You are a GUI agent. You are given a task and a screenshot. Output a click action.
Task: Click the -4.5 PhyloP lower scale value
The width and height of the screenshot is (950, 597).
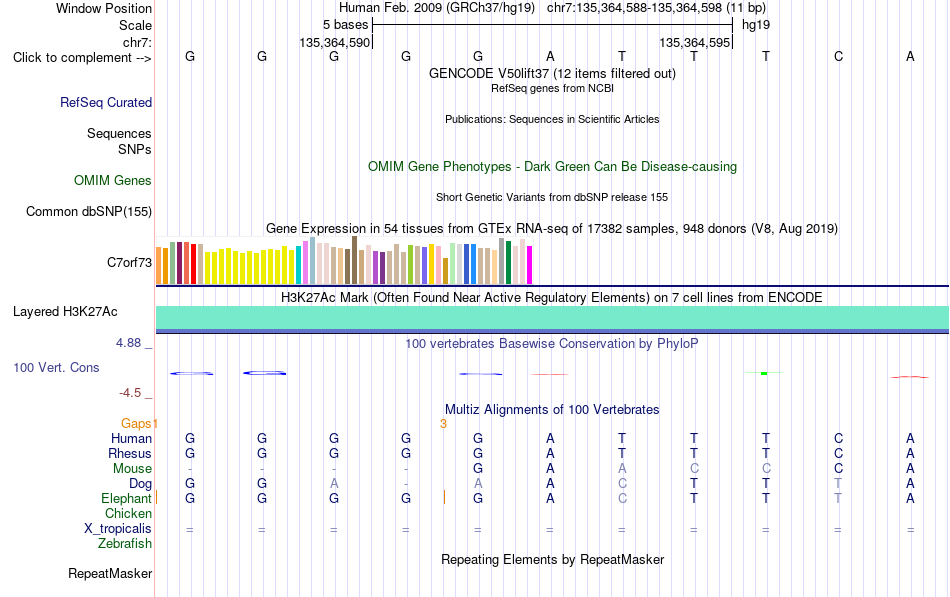point(130,393)
